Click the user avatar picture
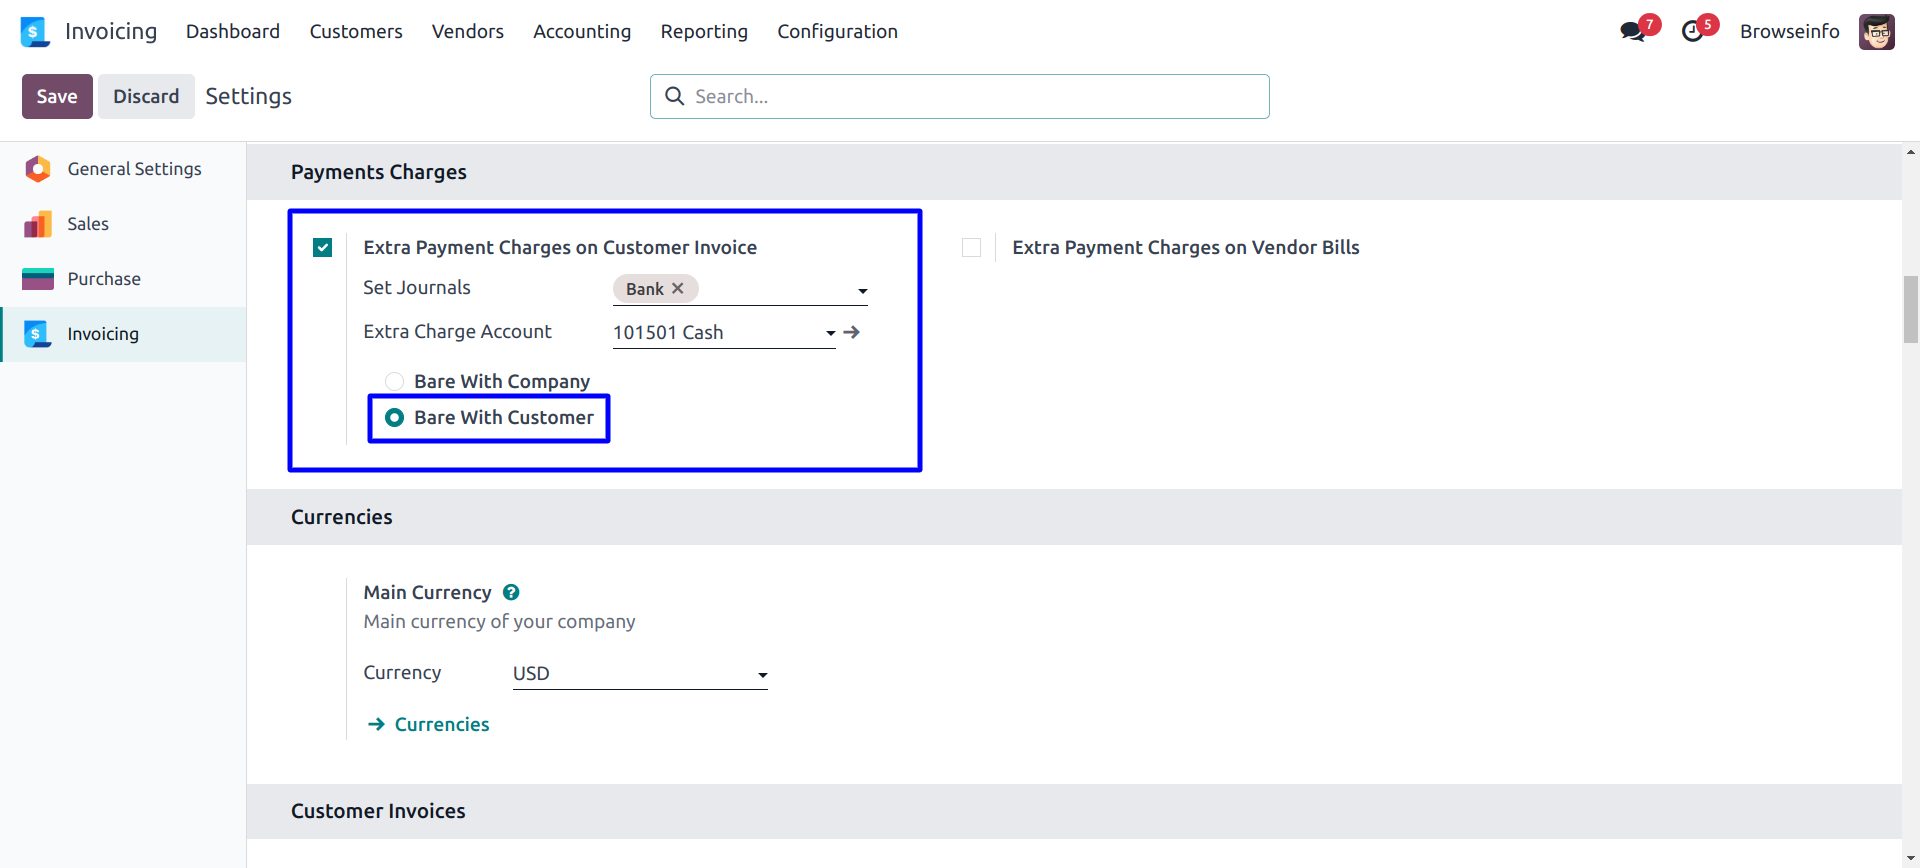Viewport: 1920px width, 868px height. point(1876,32)
